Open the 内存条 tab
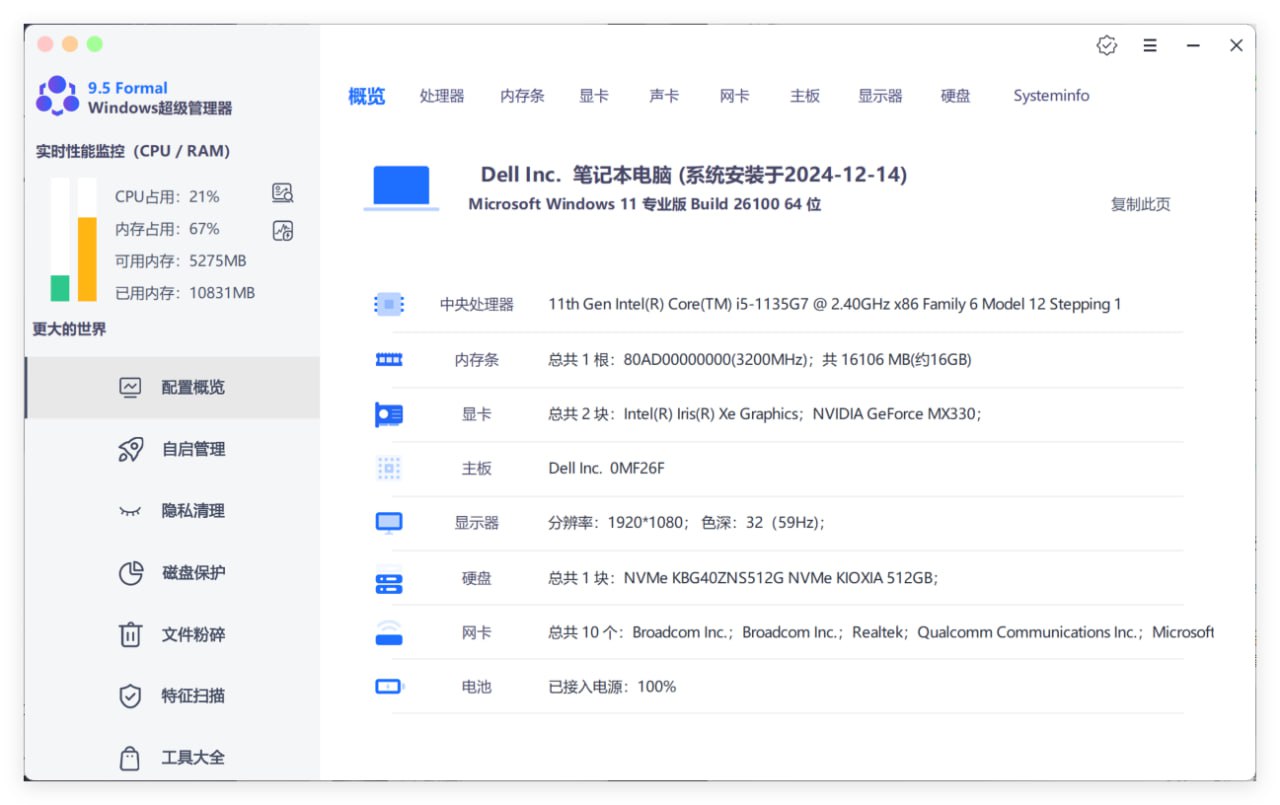 [x=522, y=96]
